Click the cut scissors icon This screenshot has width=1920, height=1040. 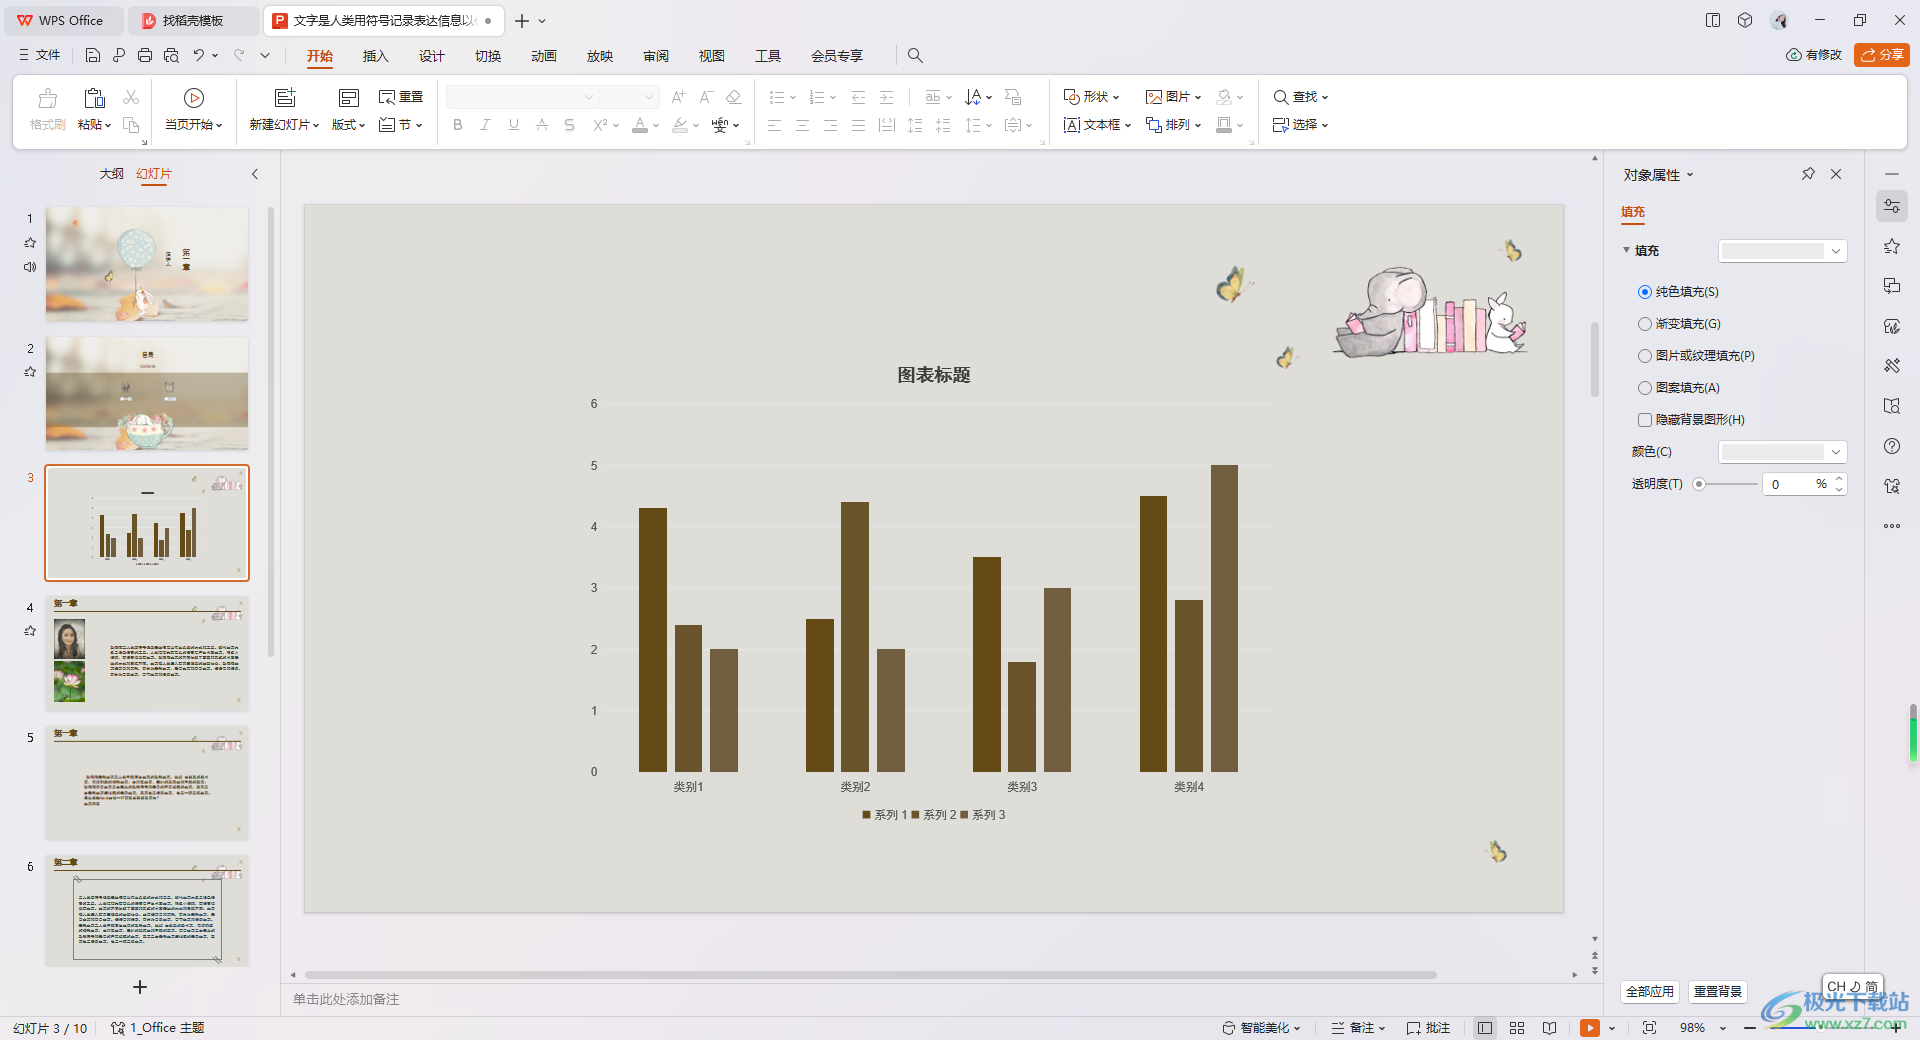131,97
